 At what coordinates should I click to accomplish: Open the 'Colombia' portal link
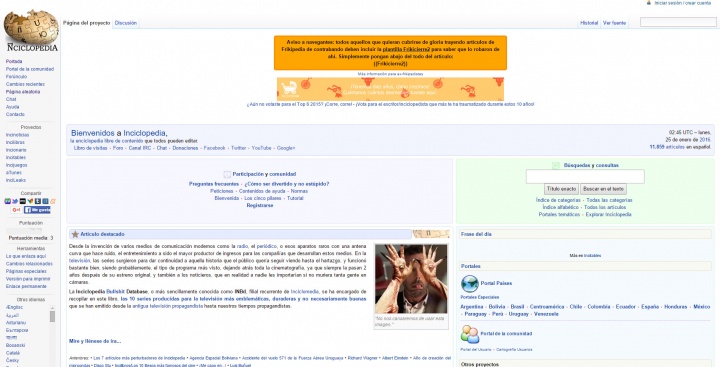599,307
